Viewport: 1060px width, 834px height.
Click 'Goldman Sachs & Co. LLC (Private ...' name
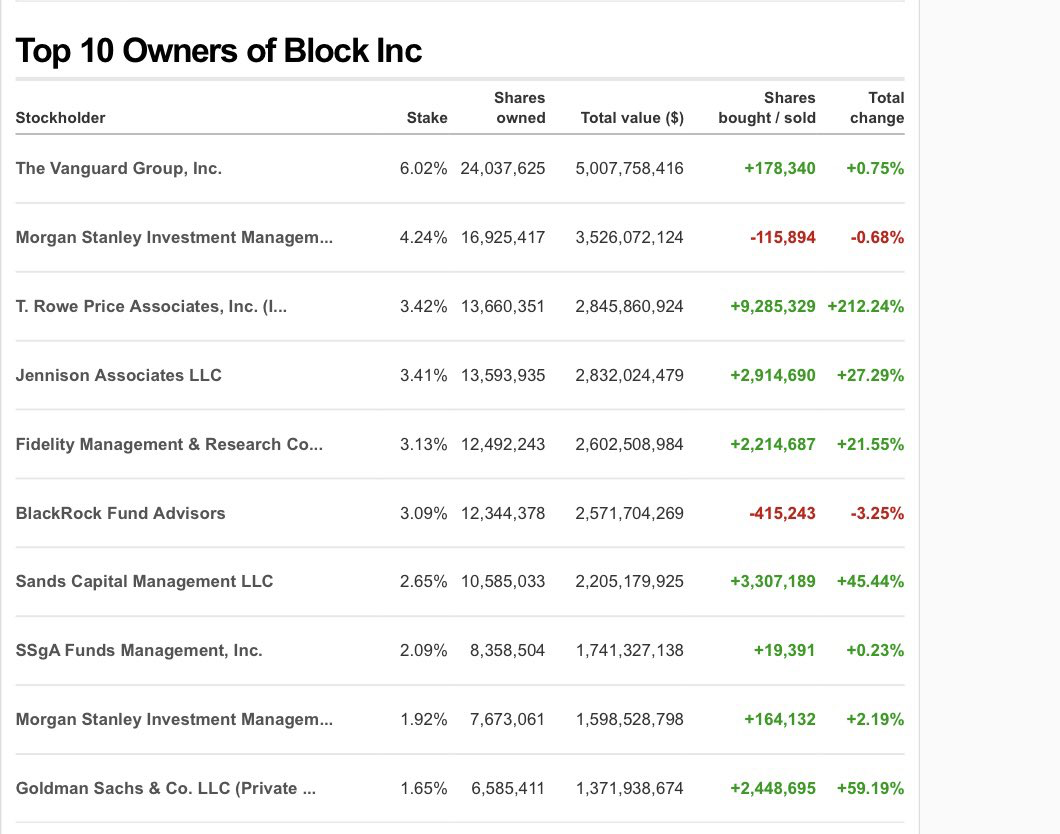coord(166,788)
